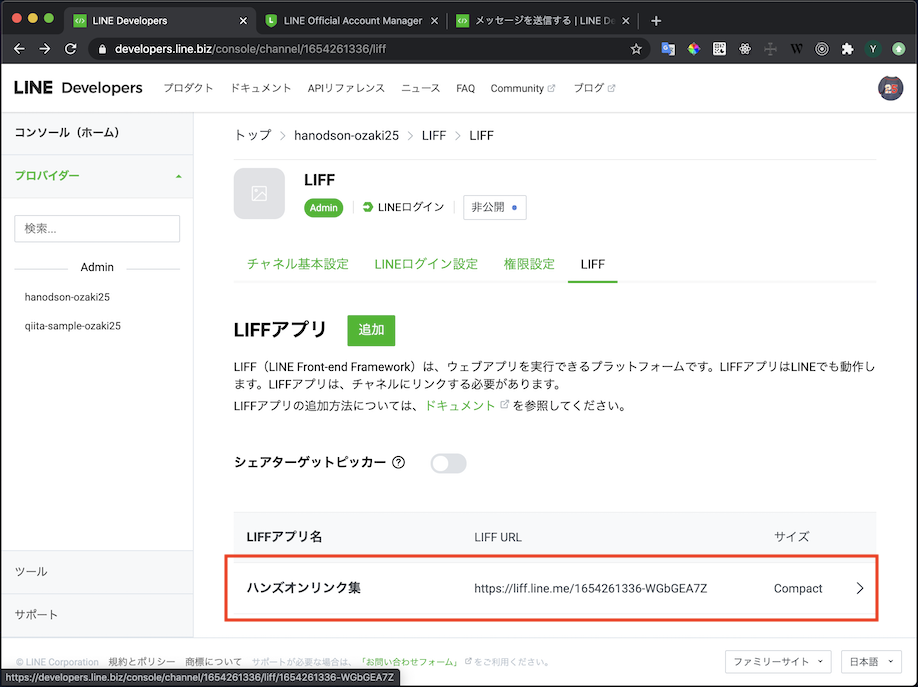Open ハンズオンリンク集 row chevron arrow

859,588
